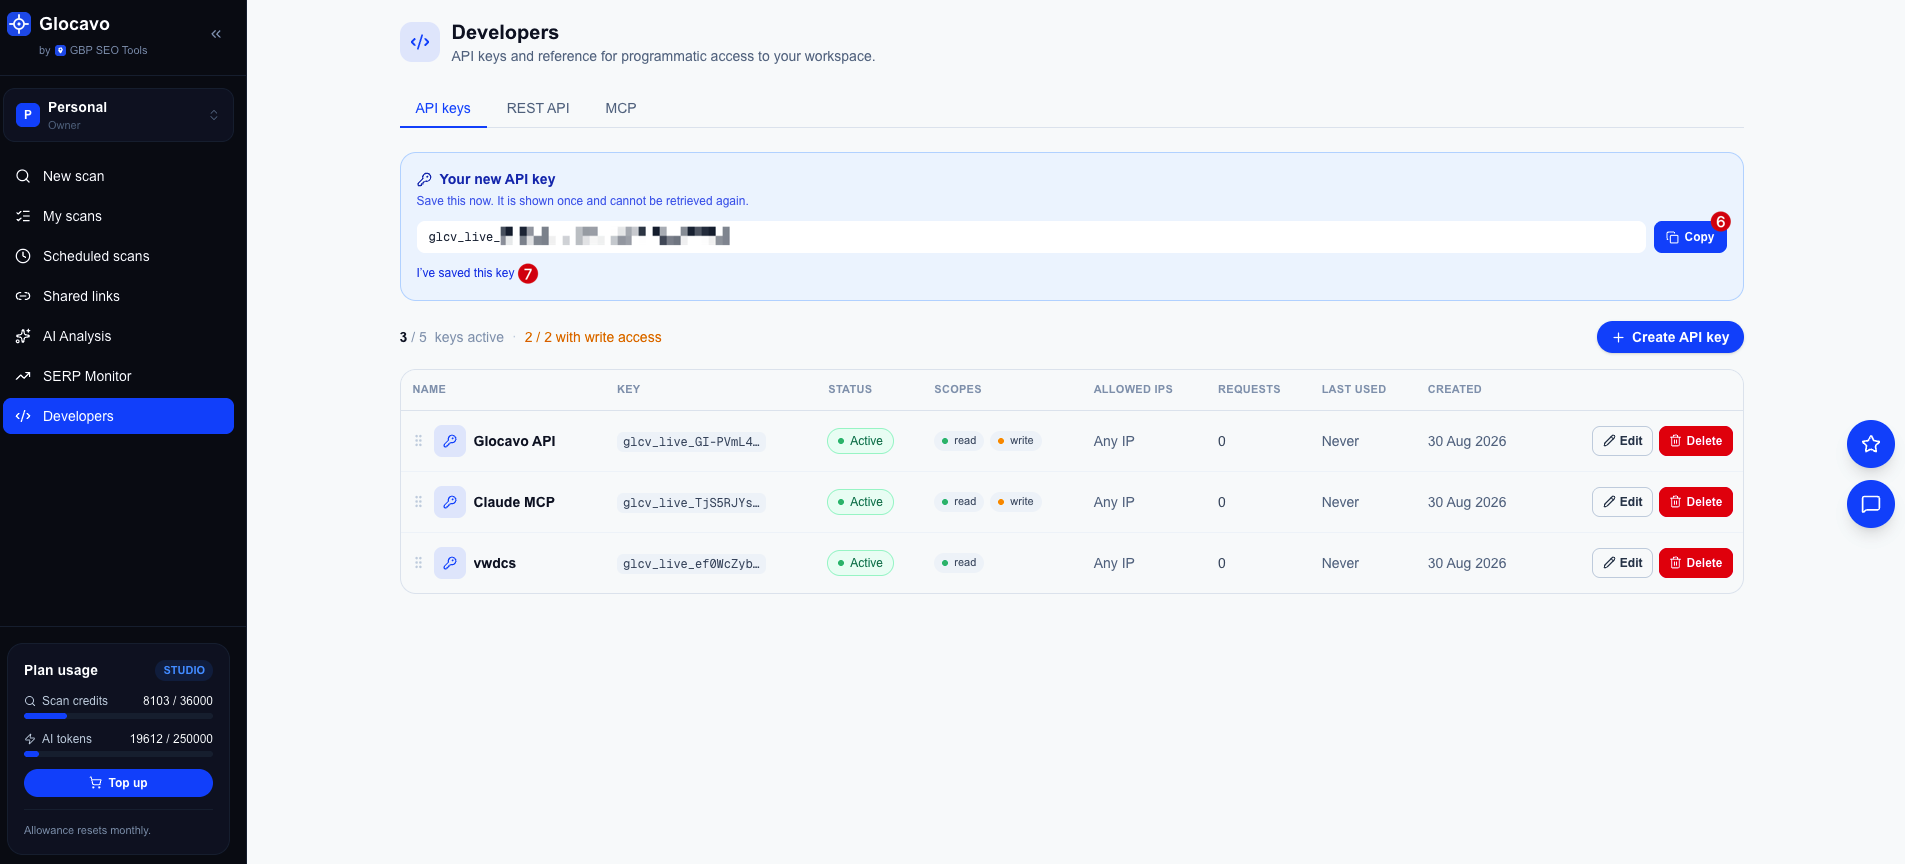Click the Glocavo logo icon
The image size is (1905, 864).
19,24
